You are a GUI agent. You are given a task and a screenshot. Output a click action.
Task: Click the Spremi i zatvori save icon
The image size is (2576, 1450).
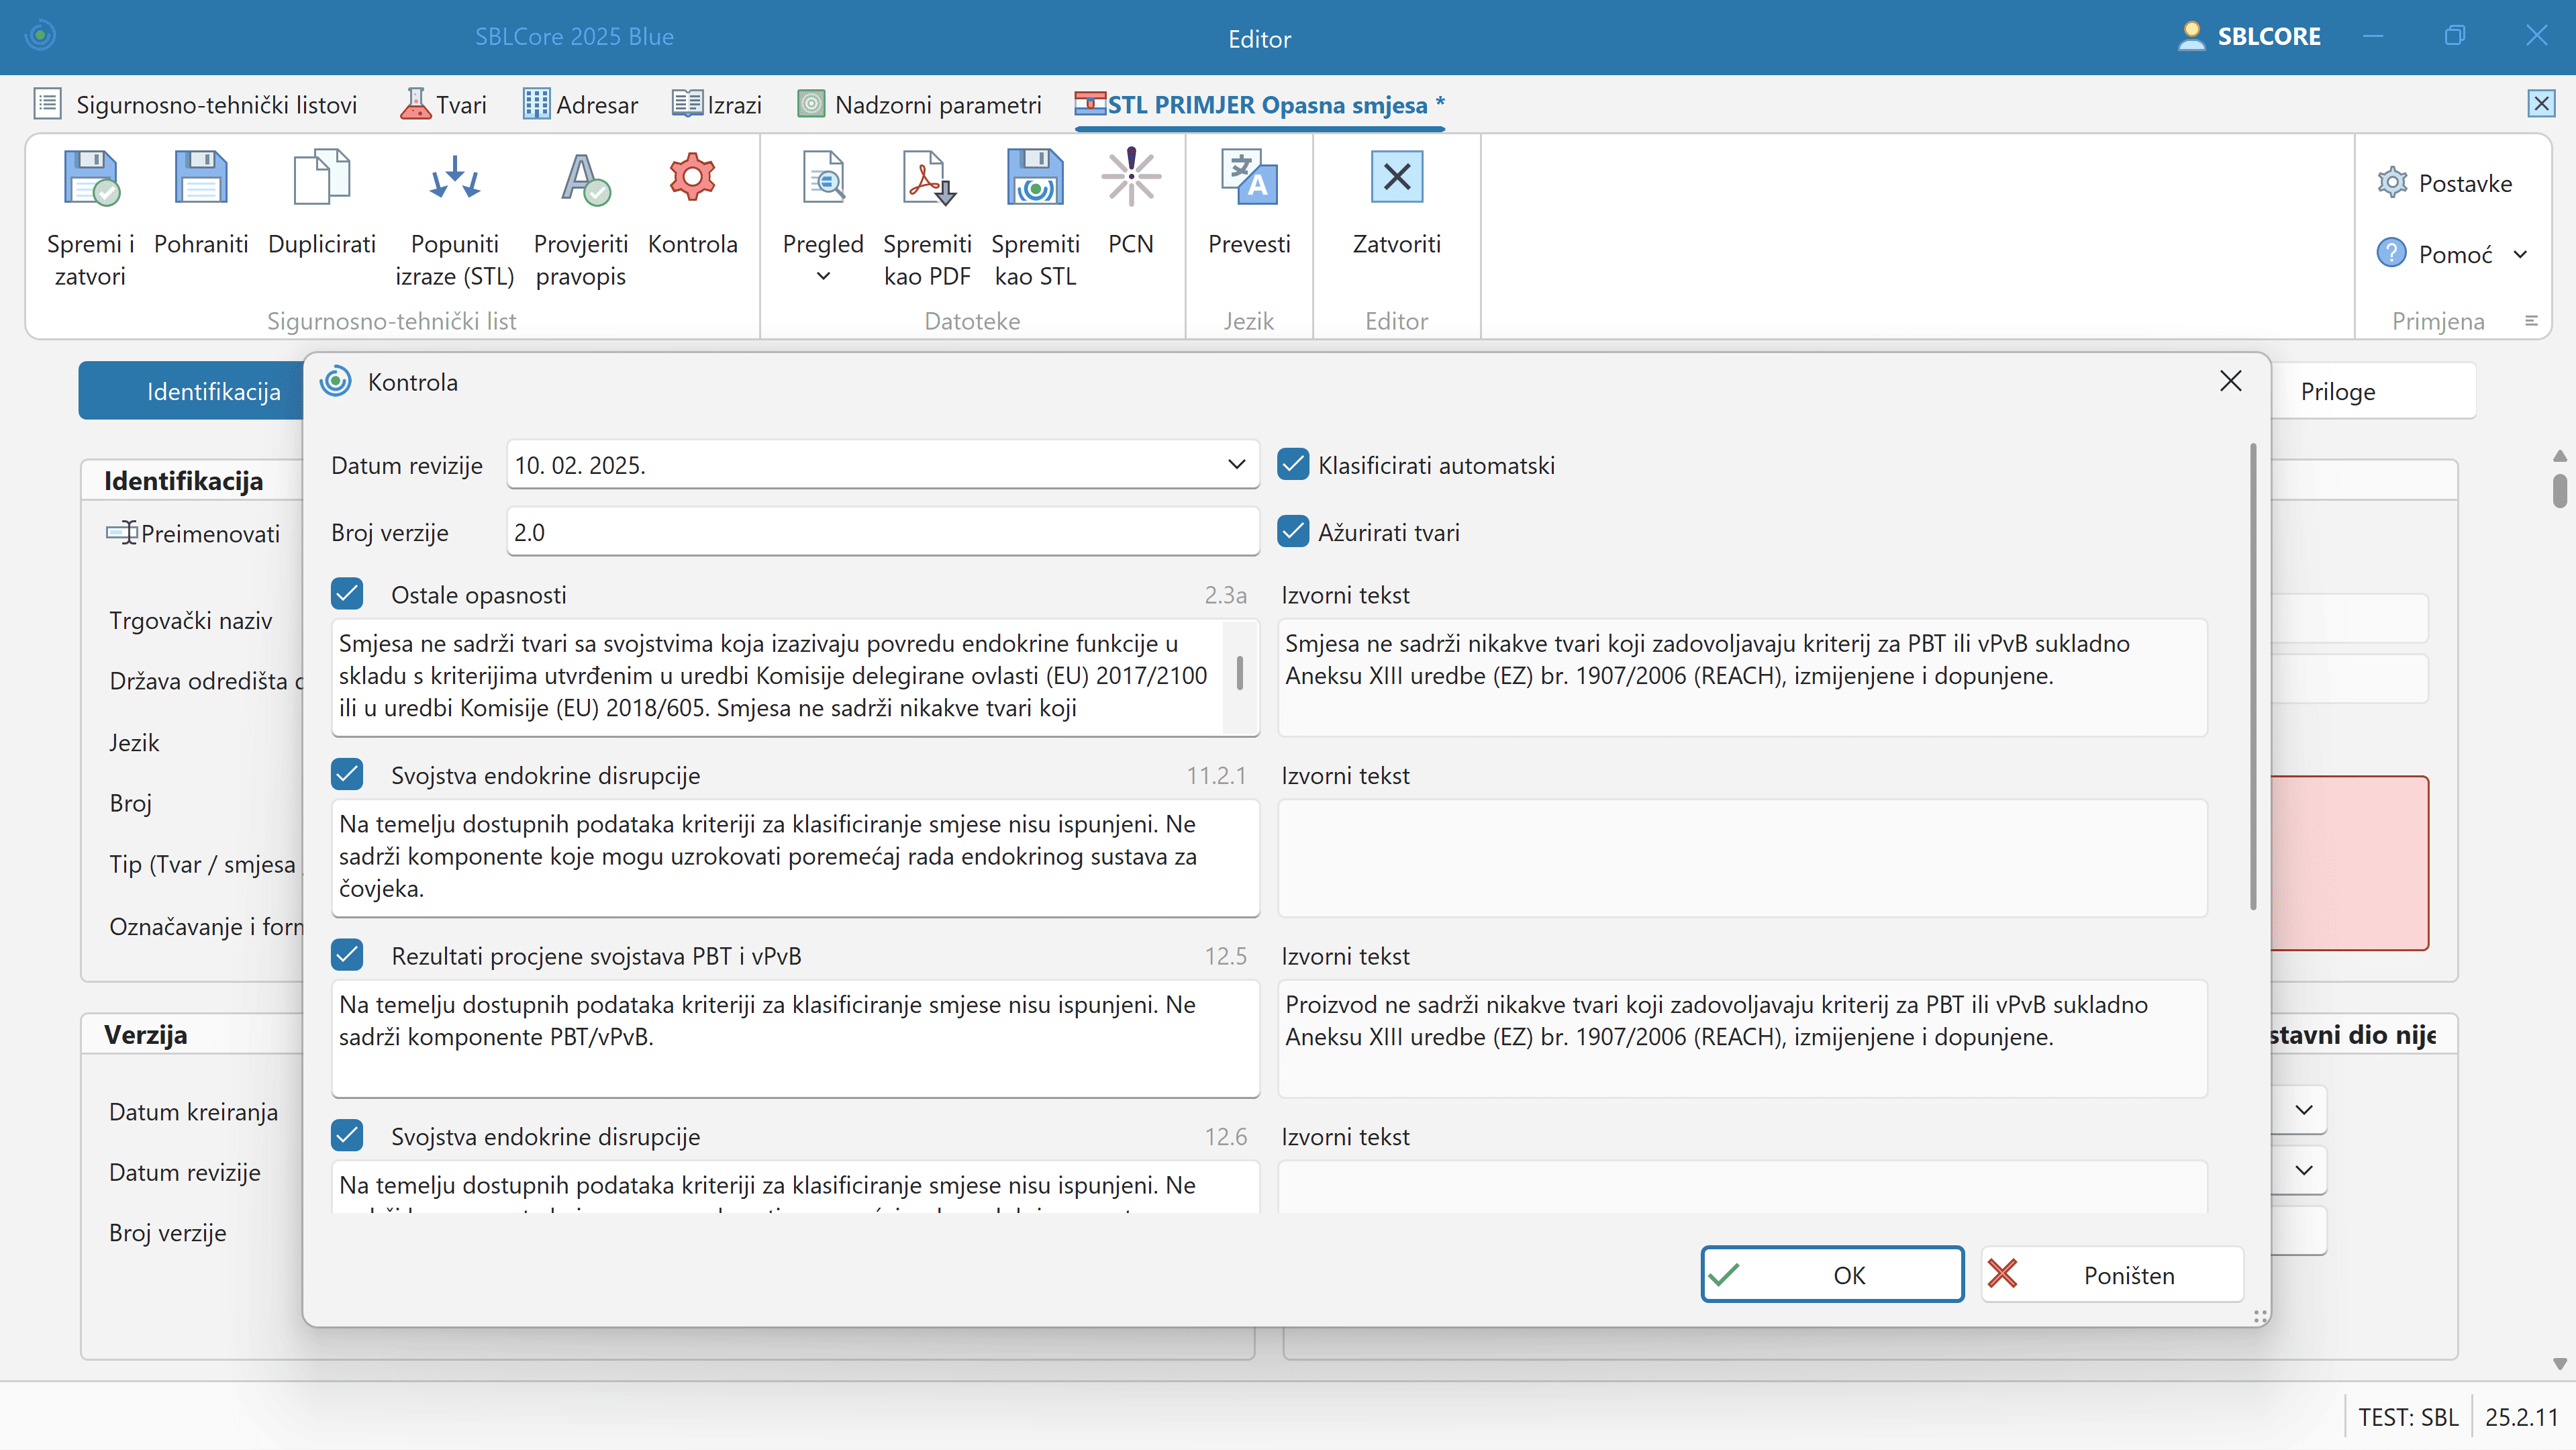tap(91, 180)
